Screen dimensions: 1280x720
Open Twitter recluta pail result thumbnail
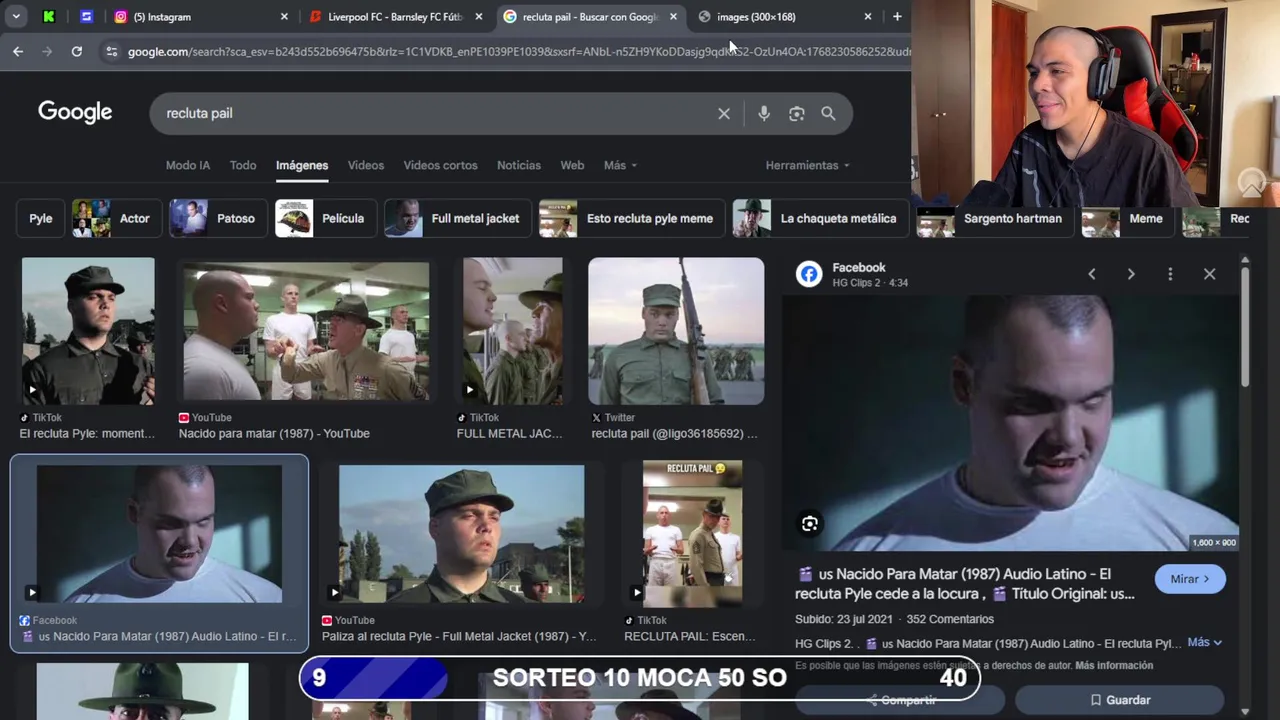pyautogui.click(x=676, y=331)
